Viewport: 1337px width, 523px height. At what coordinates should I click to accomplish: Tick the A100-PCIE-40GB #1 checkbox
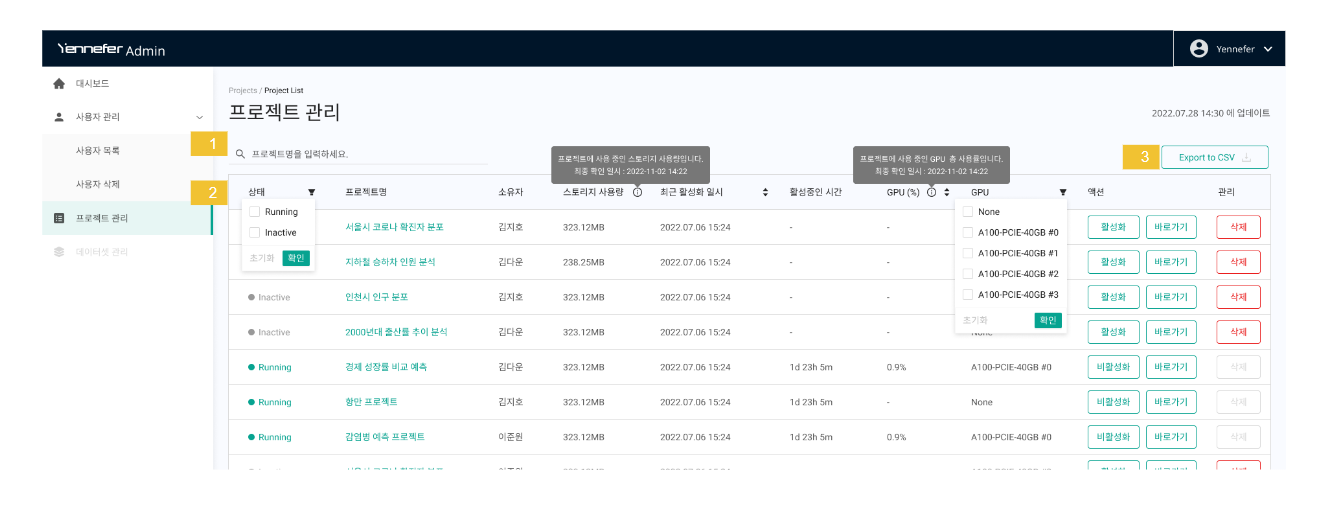[x=967, y=253]
